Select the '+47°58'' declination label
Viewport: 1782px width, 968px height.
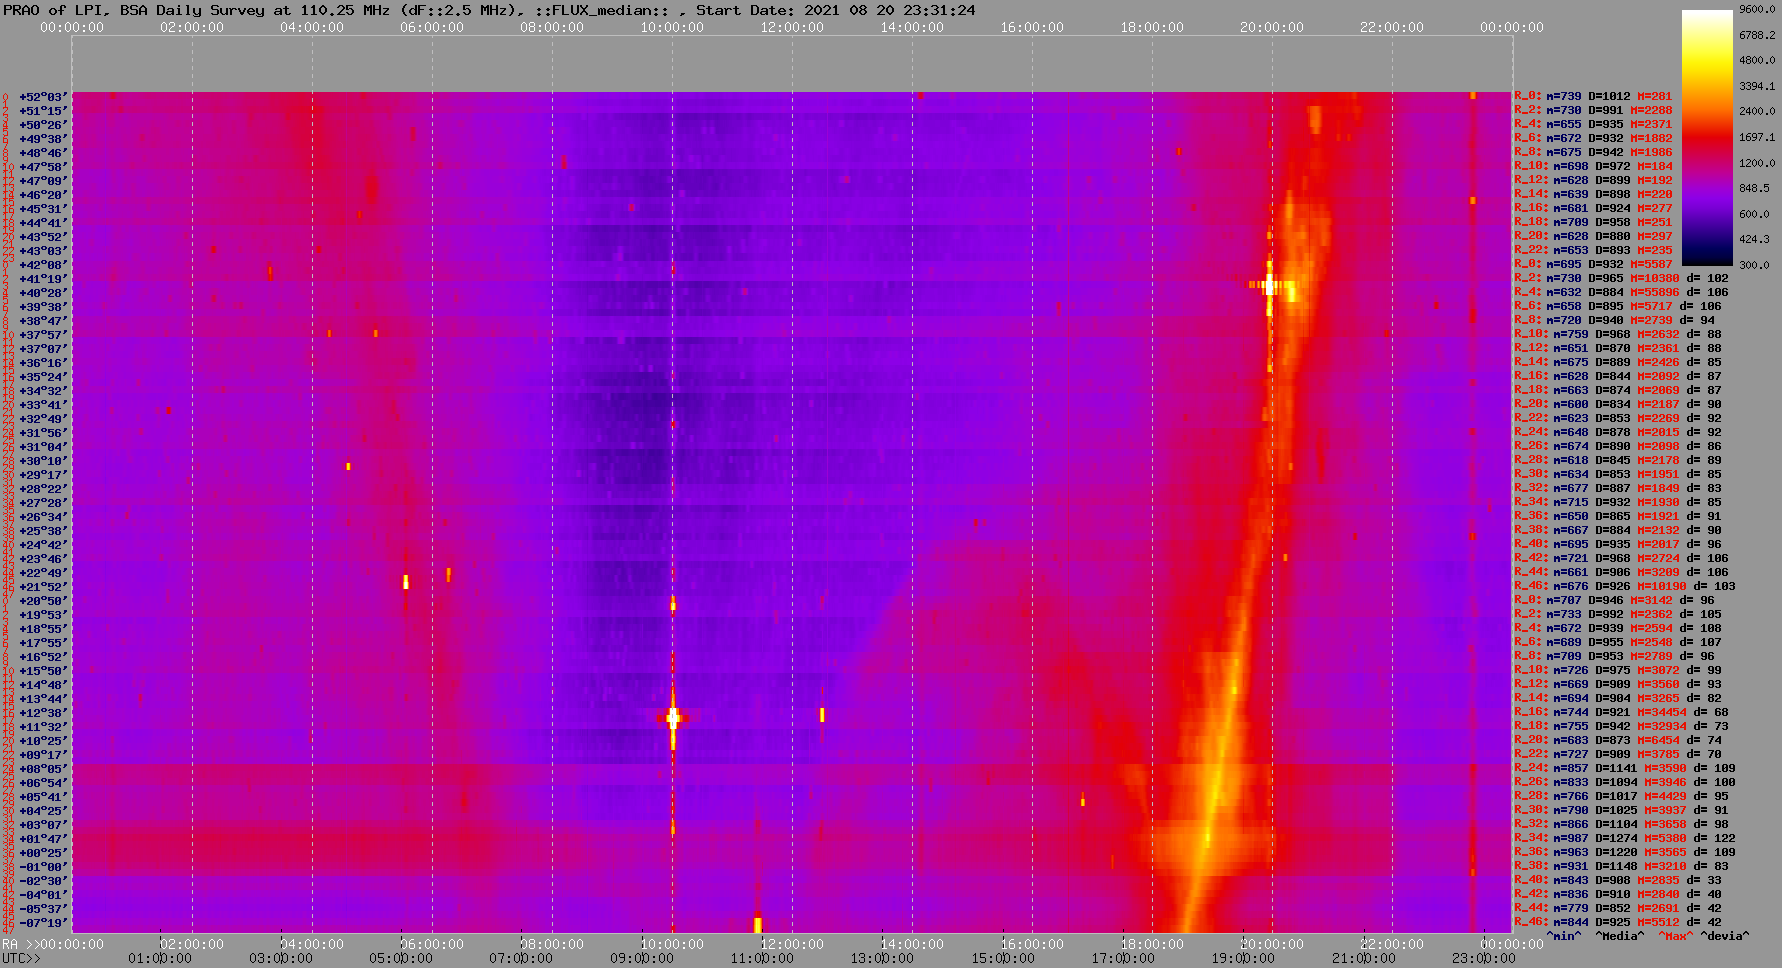pyautogui.click(x=43, y=167)
